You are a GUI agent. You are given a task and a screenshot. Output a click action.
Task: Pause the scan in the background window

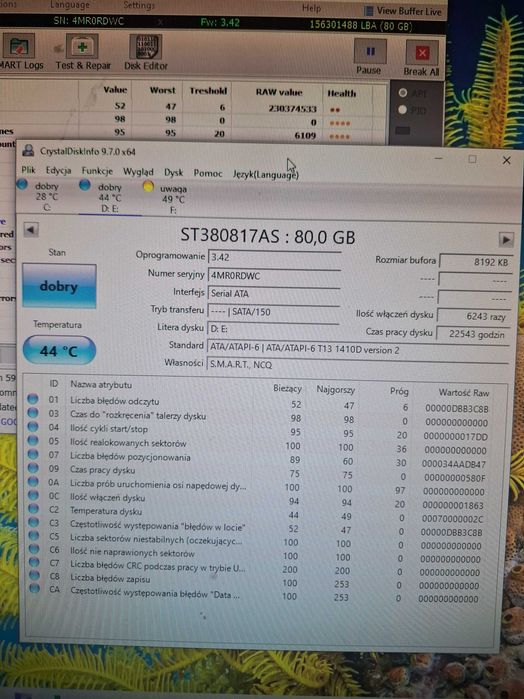(x=369, y=57)
